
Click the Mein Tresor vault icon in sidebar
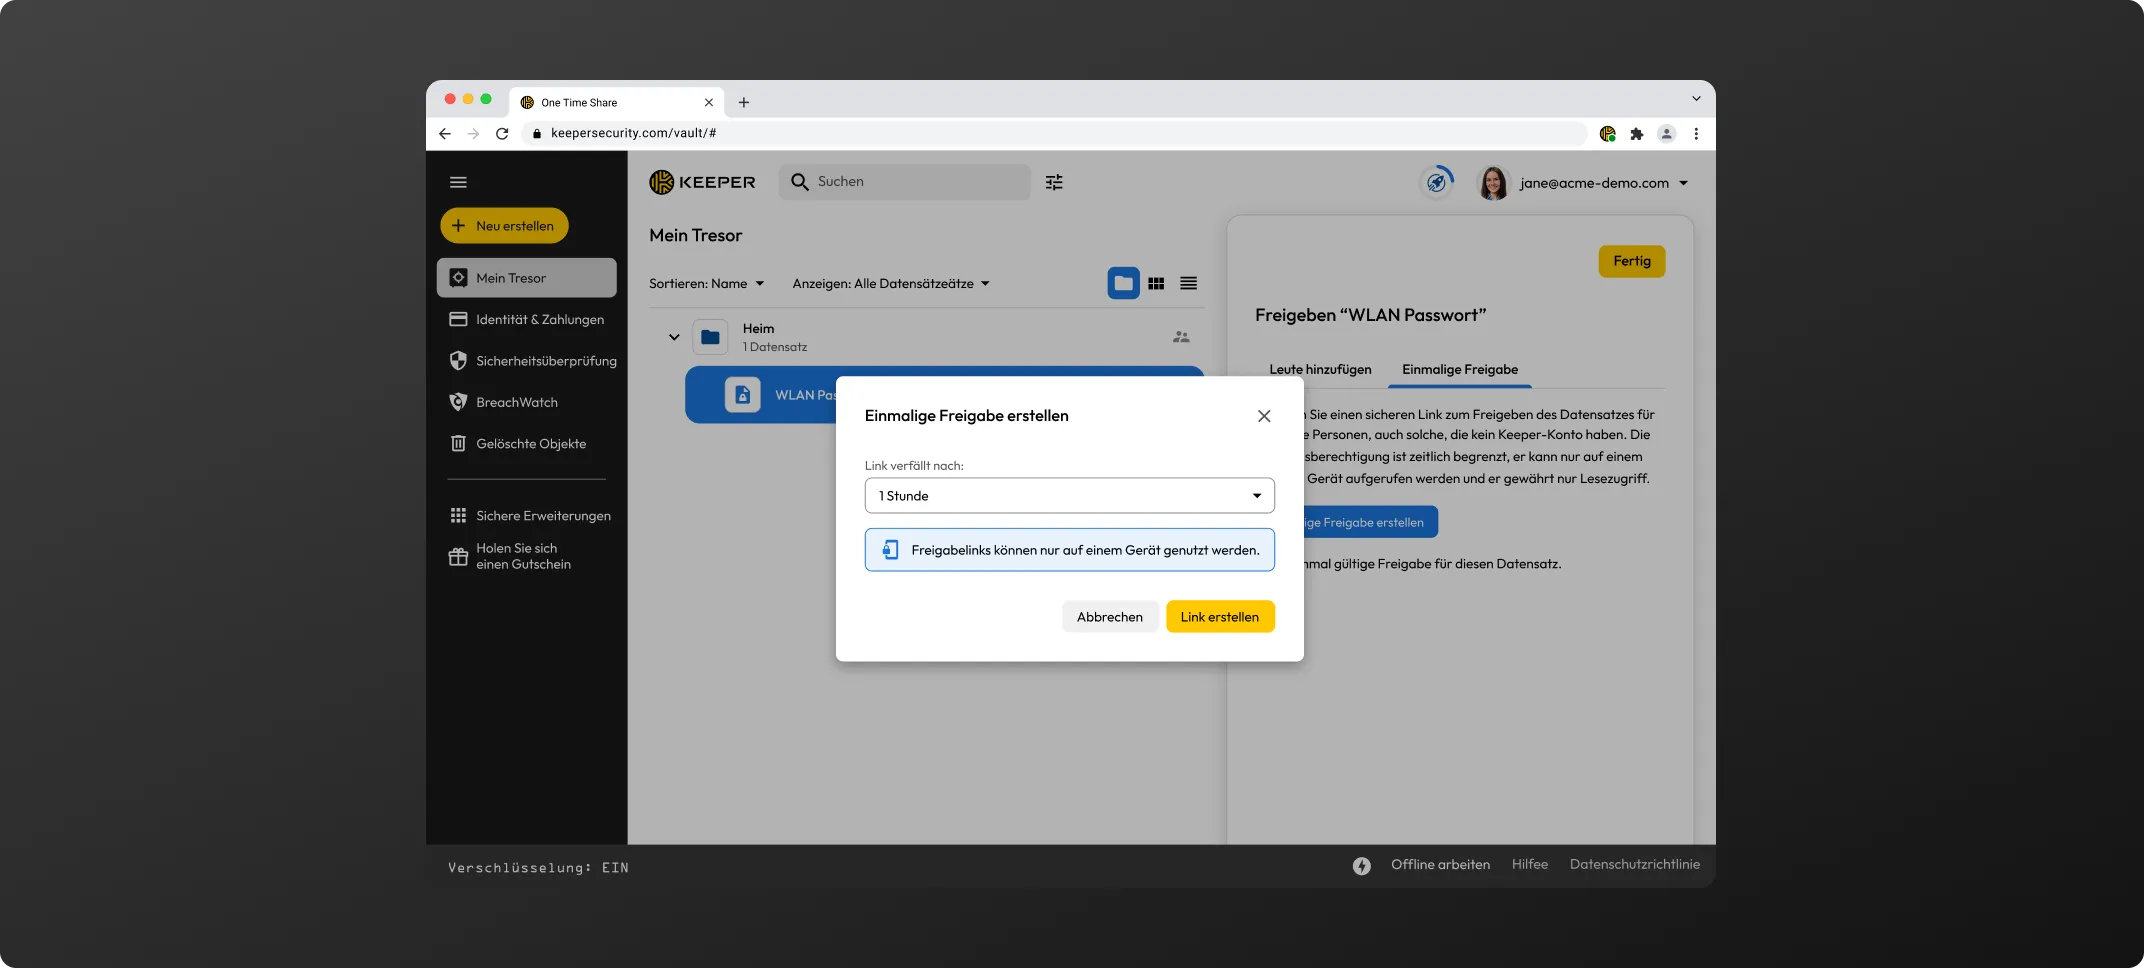(x=458, y=278)
